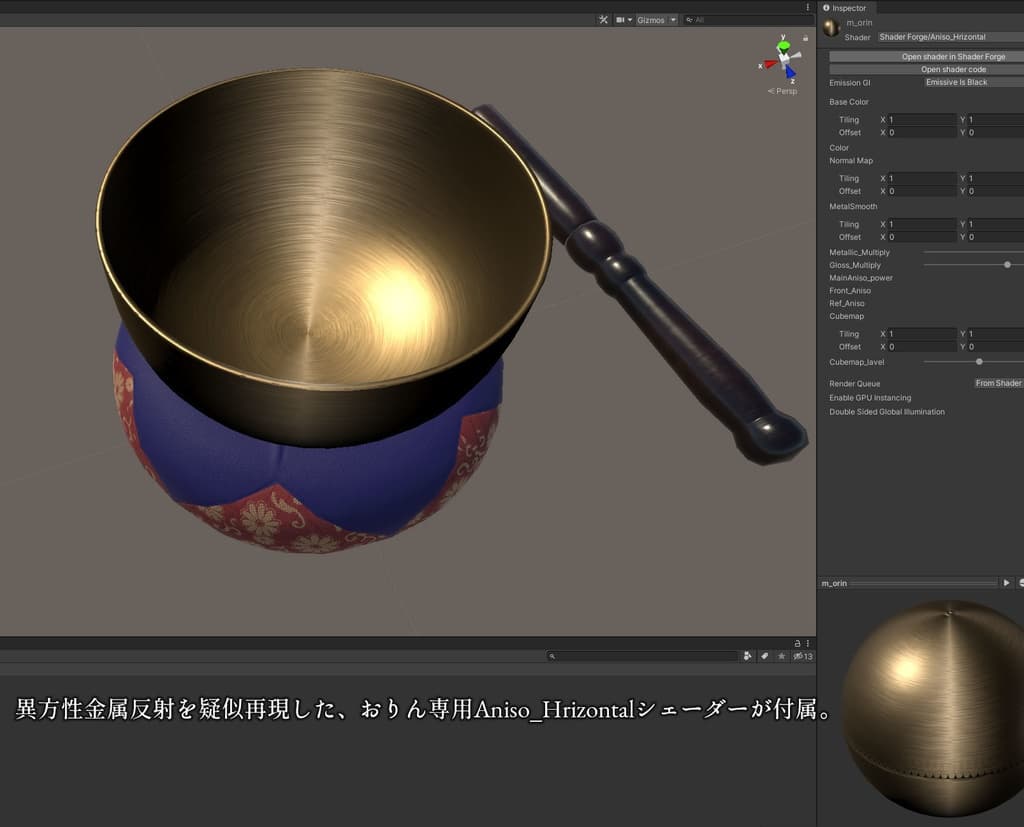Click the asset labels icon in the Project status bar

[766, 656]
